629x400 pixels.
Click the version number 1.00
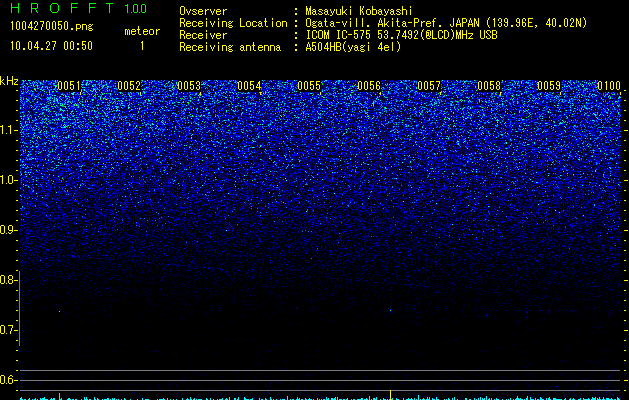[x=135, y=8]
